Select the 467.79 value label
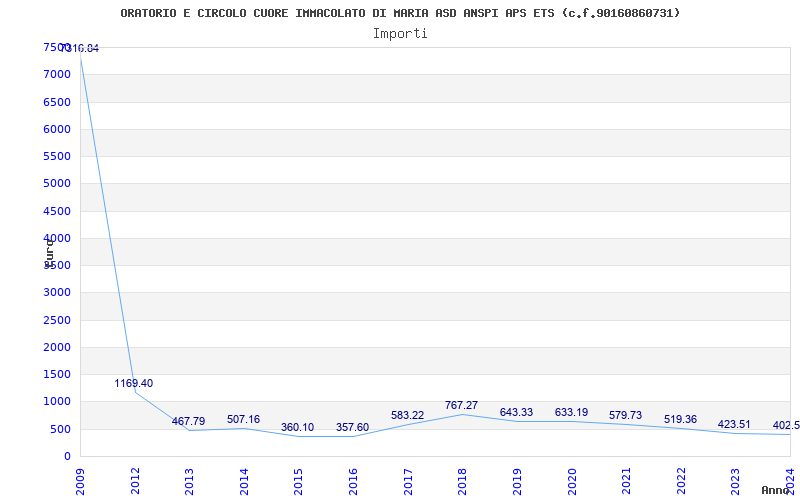 tap(188, 421)
